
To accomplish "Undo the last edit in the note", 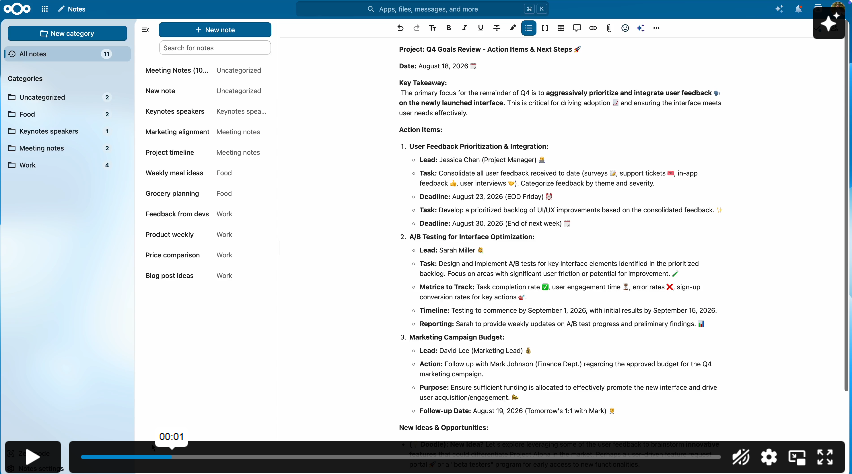I will 400,28.
